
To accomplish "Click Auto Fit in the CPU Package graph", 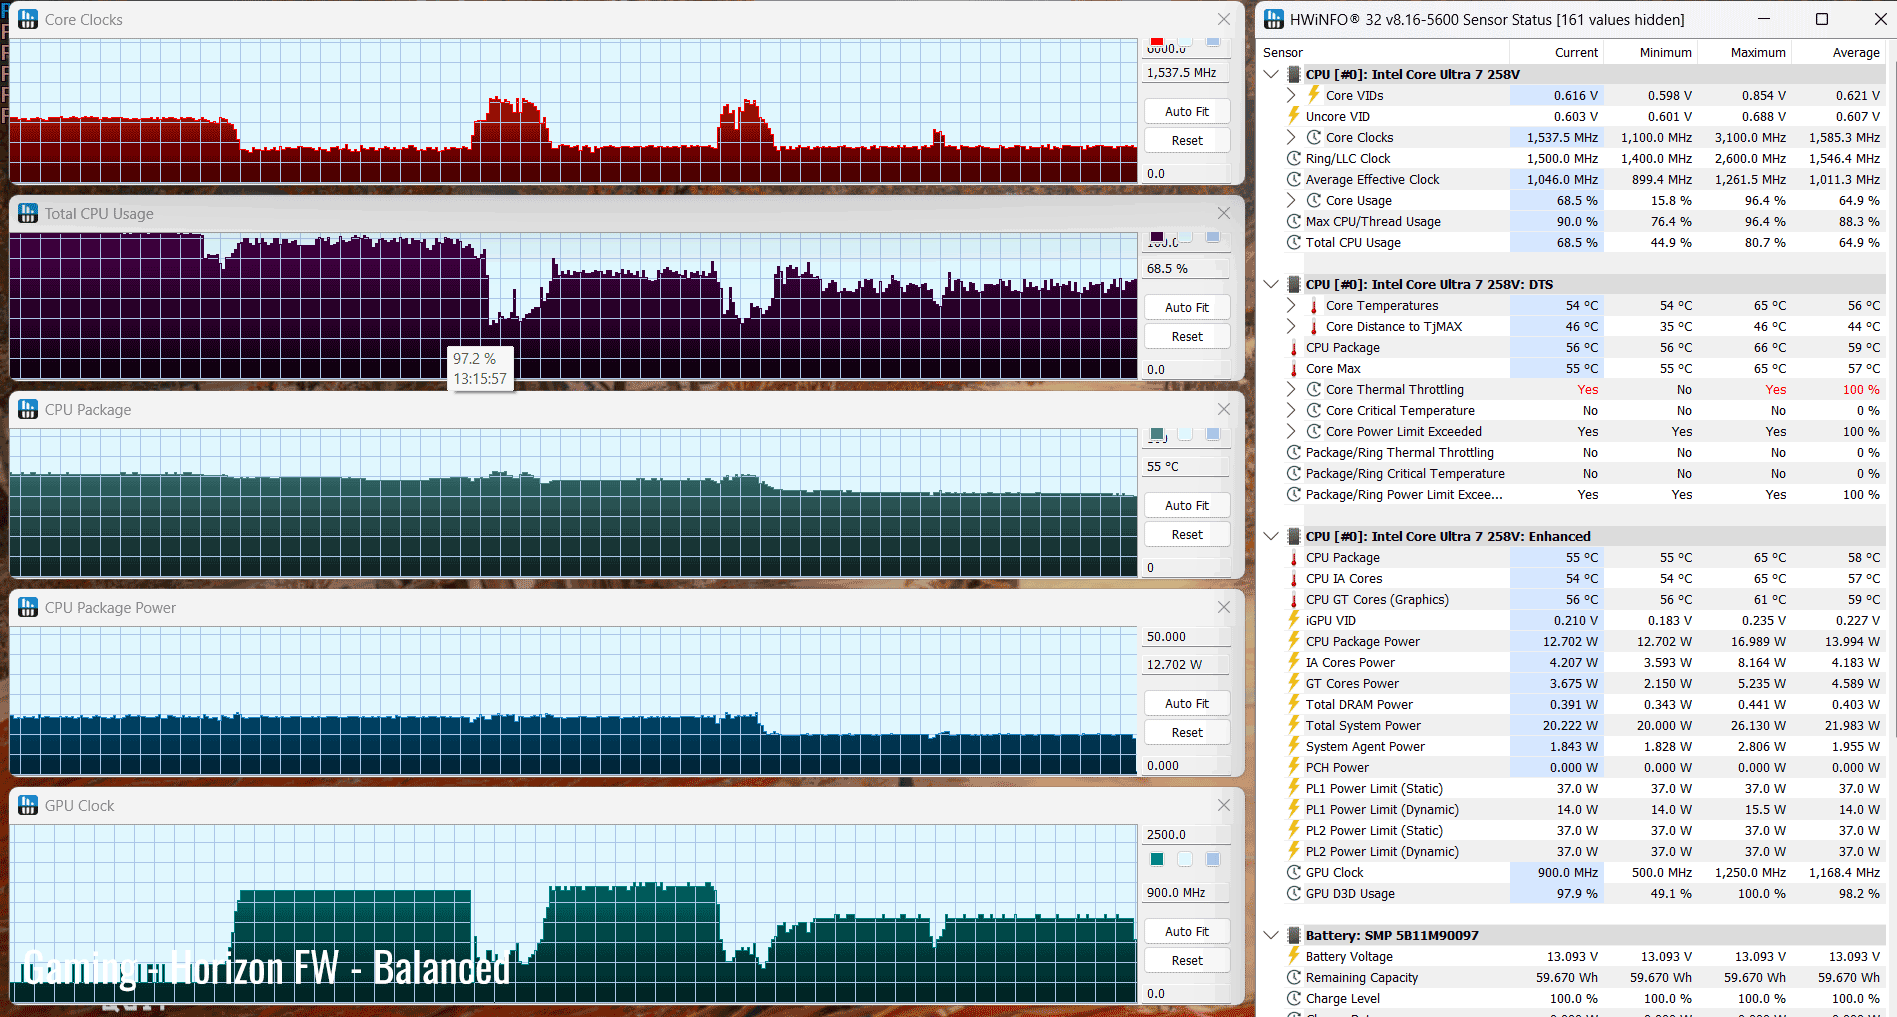I will 1187,506.
